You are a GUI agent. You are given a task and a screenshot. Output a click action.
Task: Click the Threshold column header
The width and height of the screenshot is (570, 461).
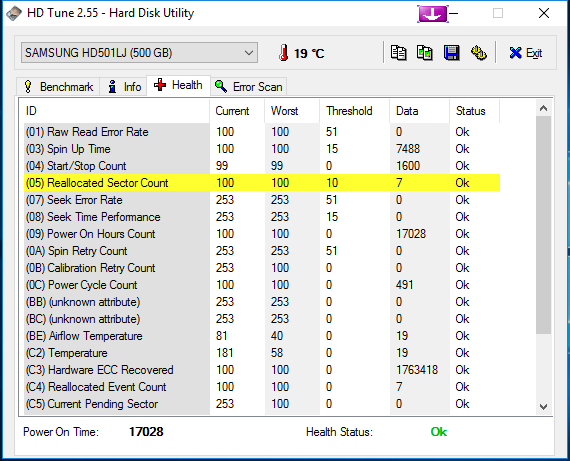[x=354, y=111]
